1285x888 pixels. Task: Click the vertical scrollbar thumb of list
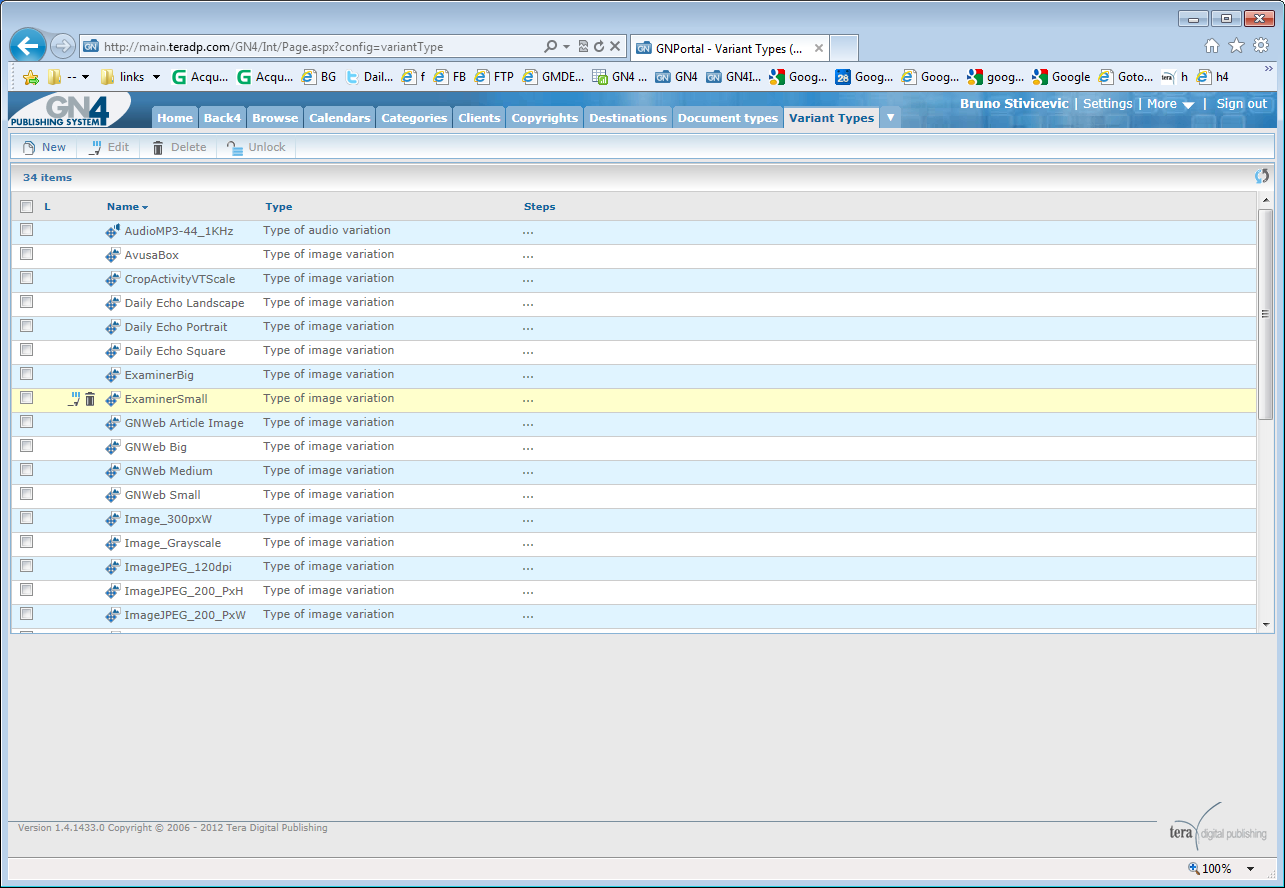1266,314
